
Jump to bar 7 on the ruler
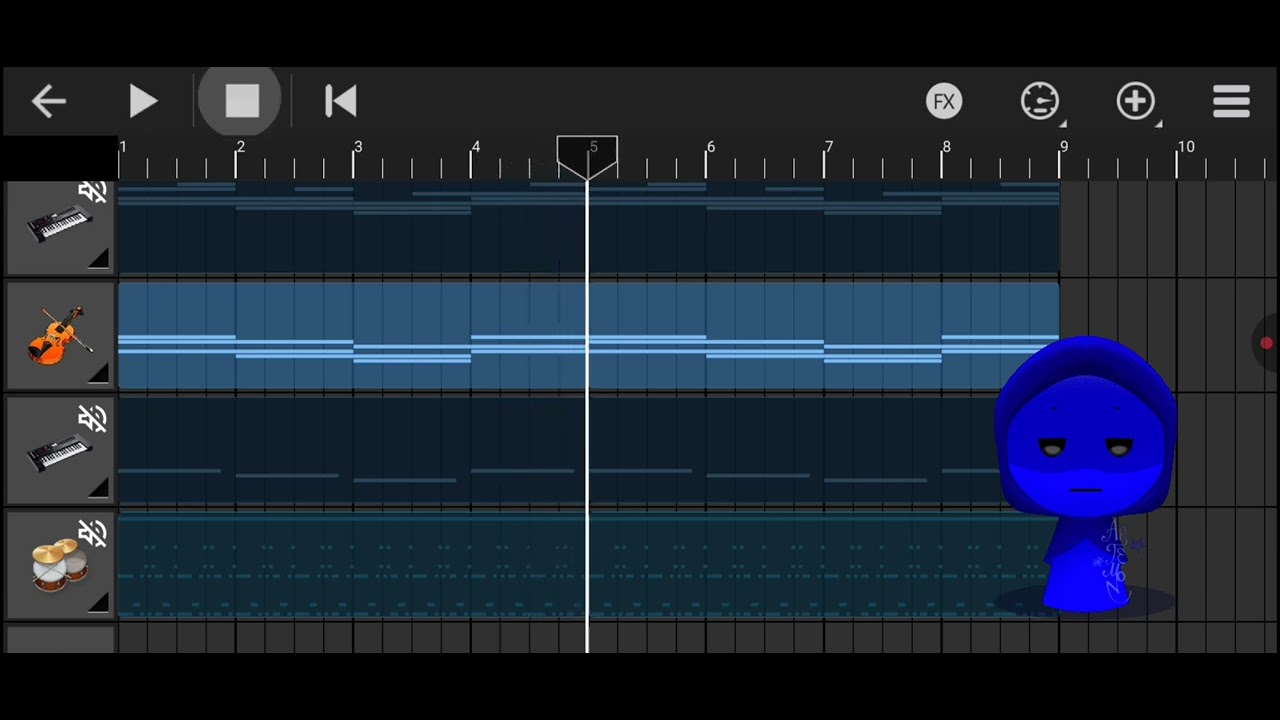click(829, 147)
